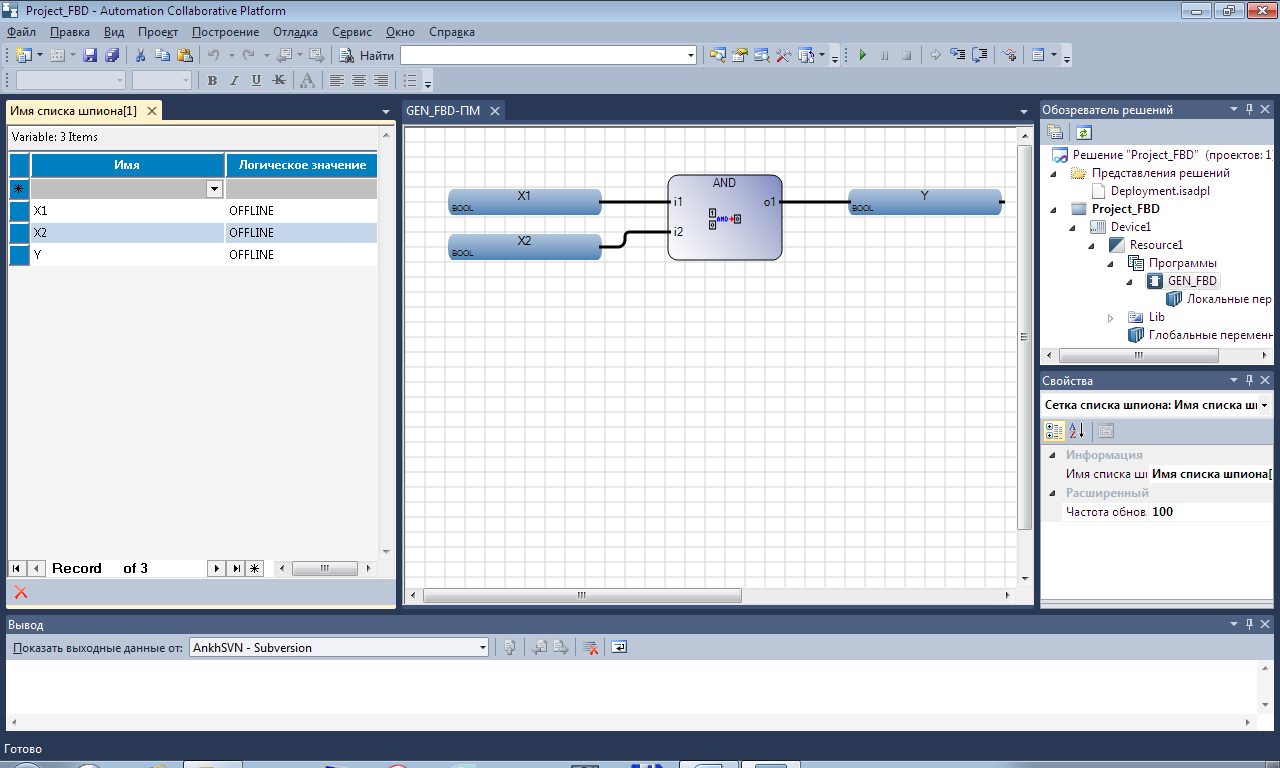Viewport: 1280px width, 768px height.
Task: Click the red X delete icon in spy list
Action: [x=21, y=593]
